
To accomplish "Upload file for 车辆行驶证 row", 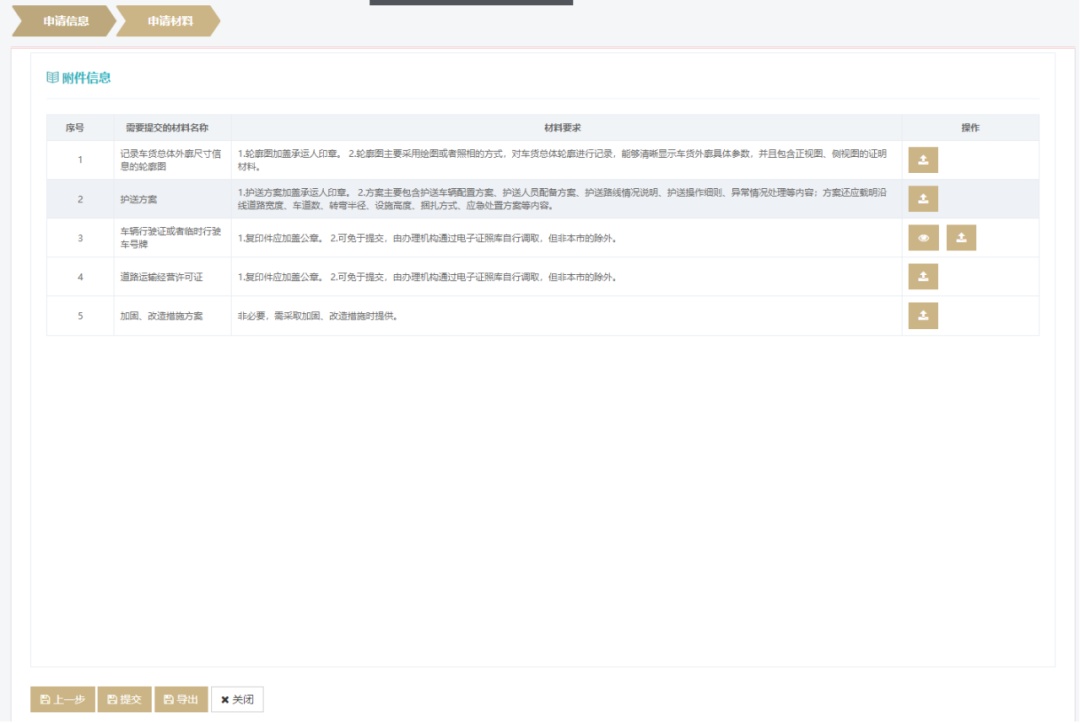I will pyautogui.click(x=960, y=238).
